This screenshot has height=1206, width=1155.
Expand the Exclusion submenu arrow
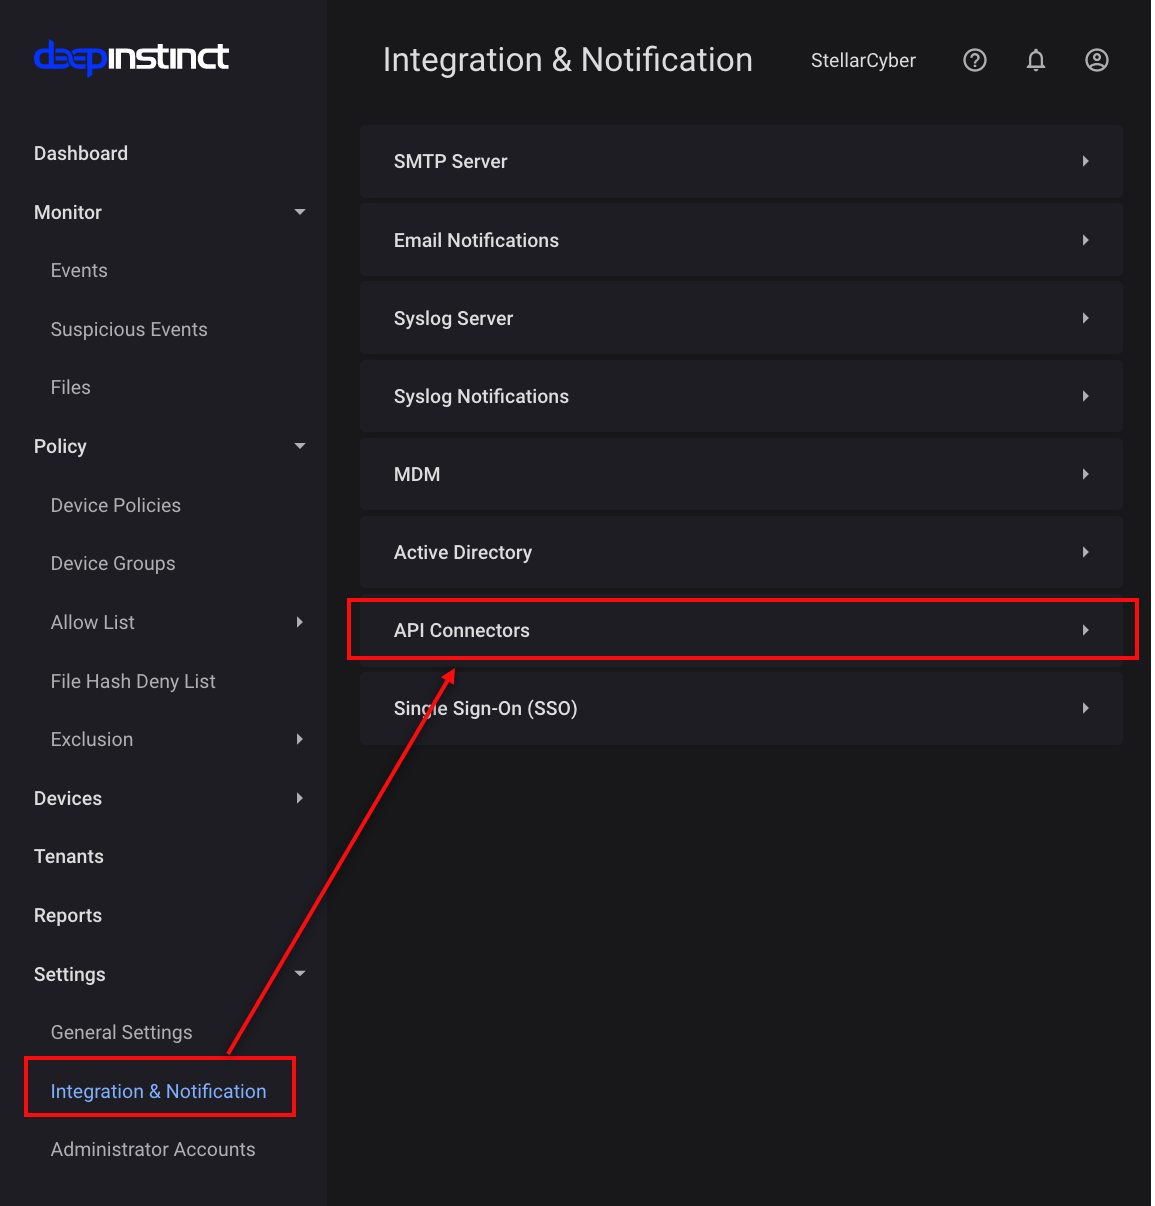click(x=299, y=739)
